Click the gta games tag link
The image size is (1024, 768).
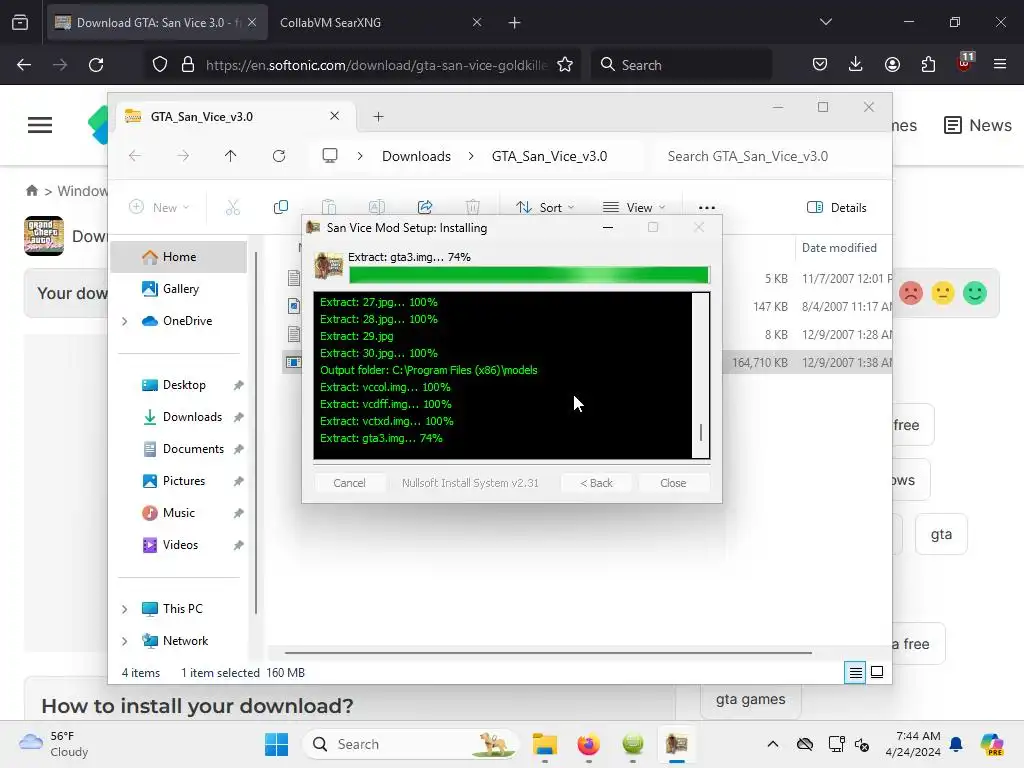click(750, 699)
